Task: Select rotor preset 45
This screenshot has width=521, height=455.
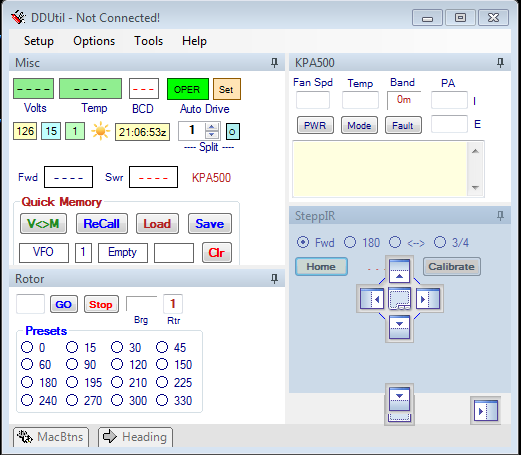Action: tap(162, 347)
